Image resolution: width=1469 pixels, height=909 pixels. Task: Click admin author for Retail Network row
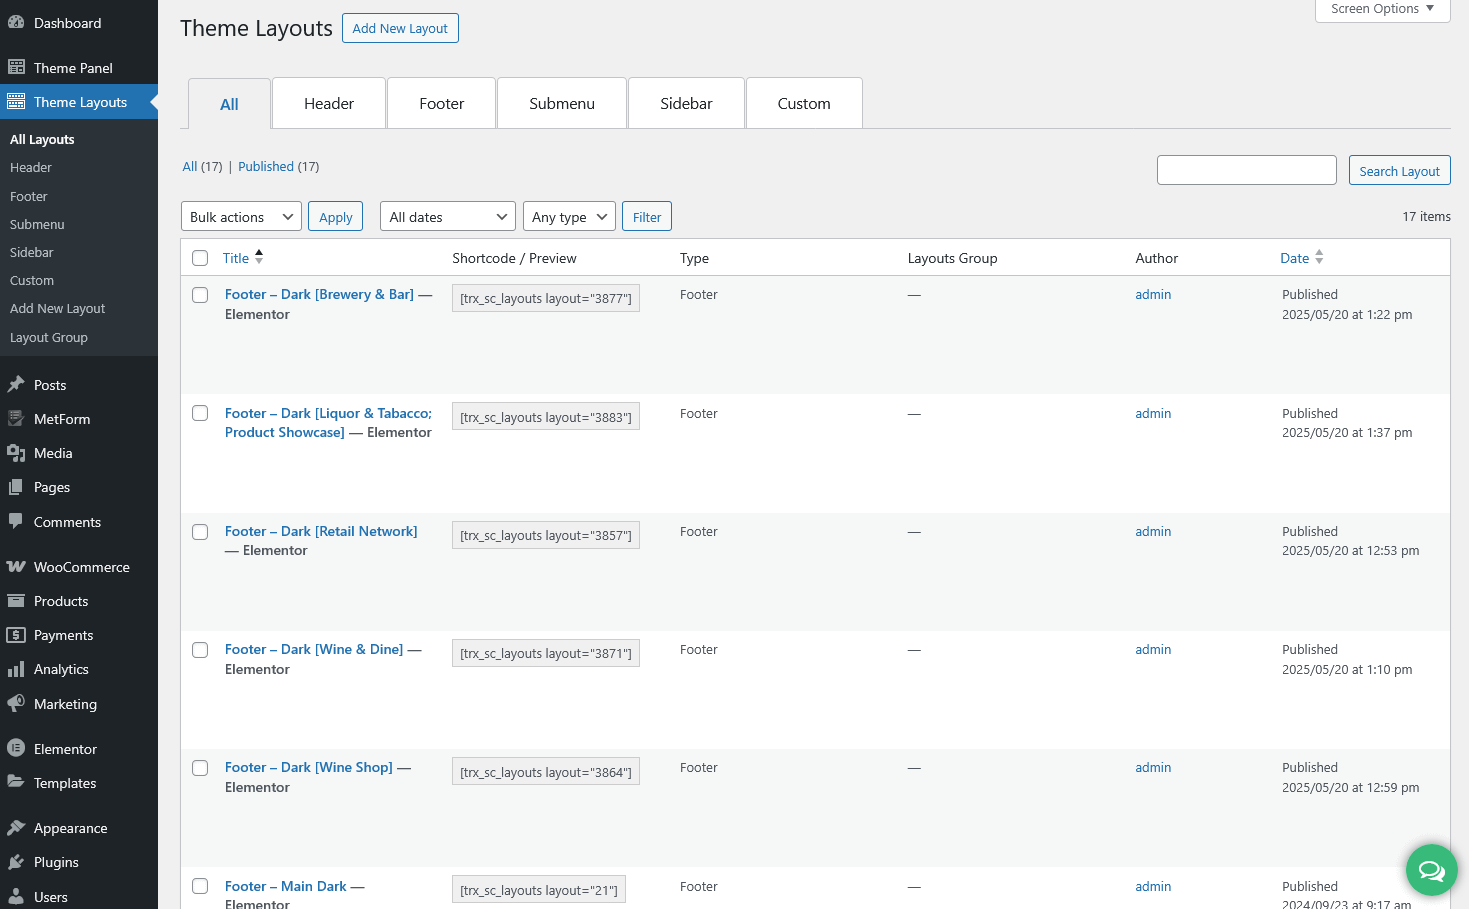pos(1153,531)
